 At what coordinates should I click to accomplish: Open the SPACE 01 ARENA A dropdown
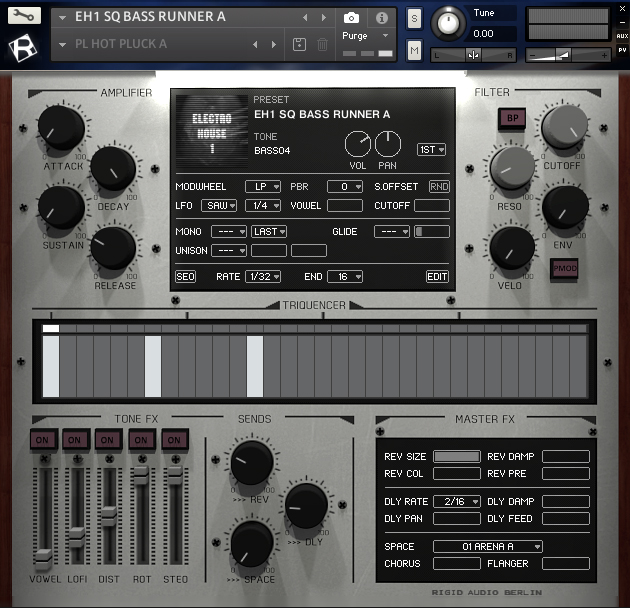click(488, 547)
